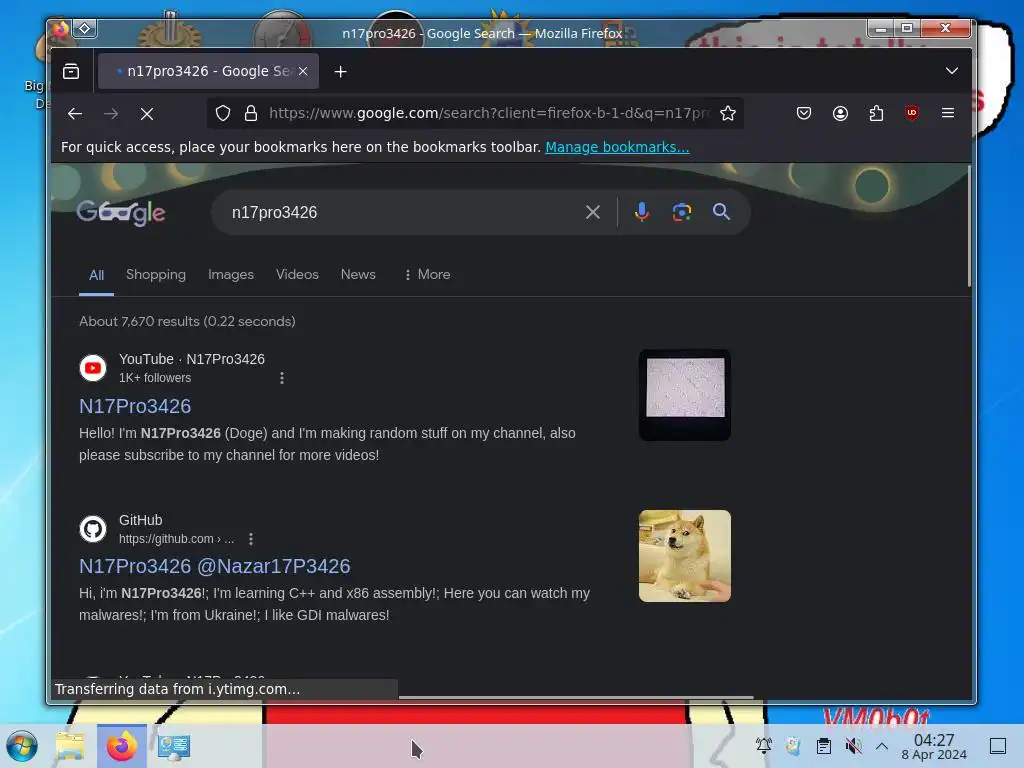Open the Windows Start button
Viewport: 1024px width, 768px height.
pyautogui.click(x=22, y=746)
